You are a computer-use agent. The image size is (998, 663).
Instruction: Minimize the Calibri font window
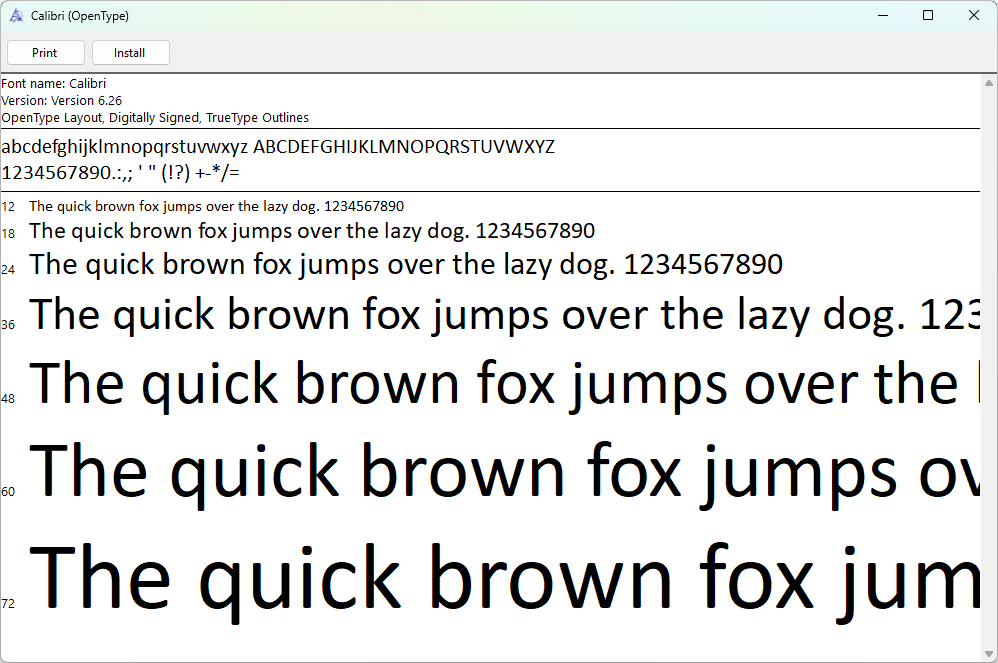[883, 15]
